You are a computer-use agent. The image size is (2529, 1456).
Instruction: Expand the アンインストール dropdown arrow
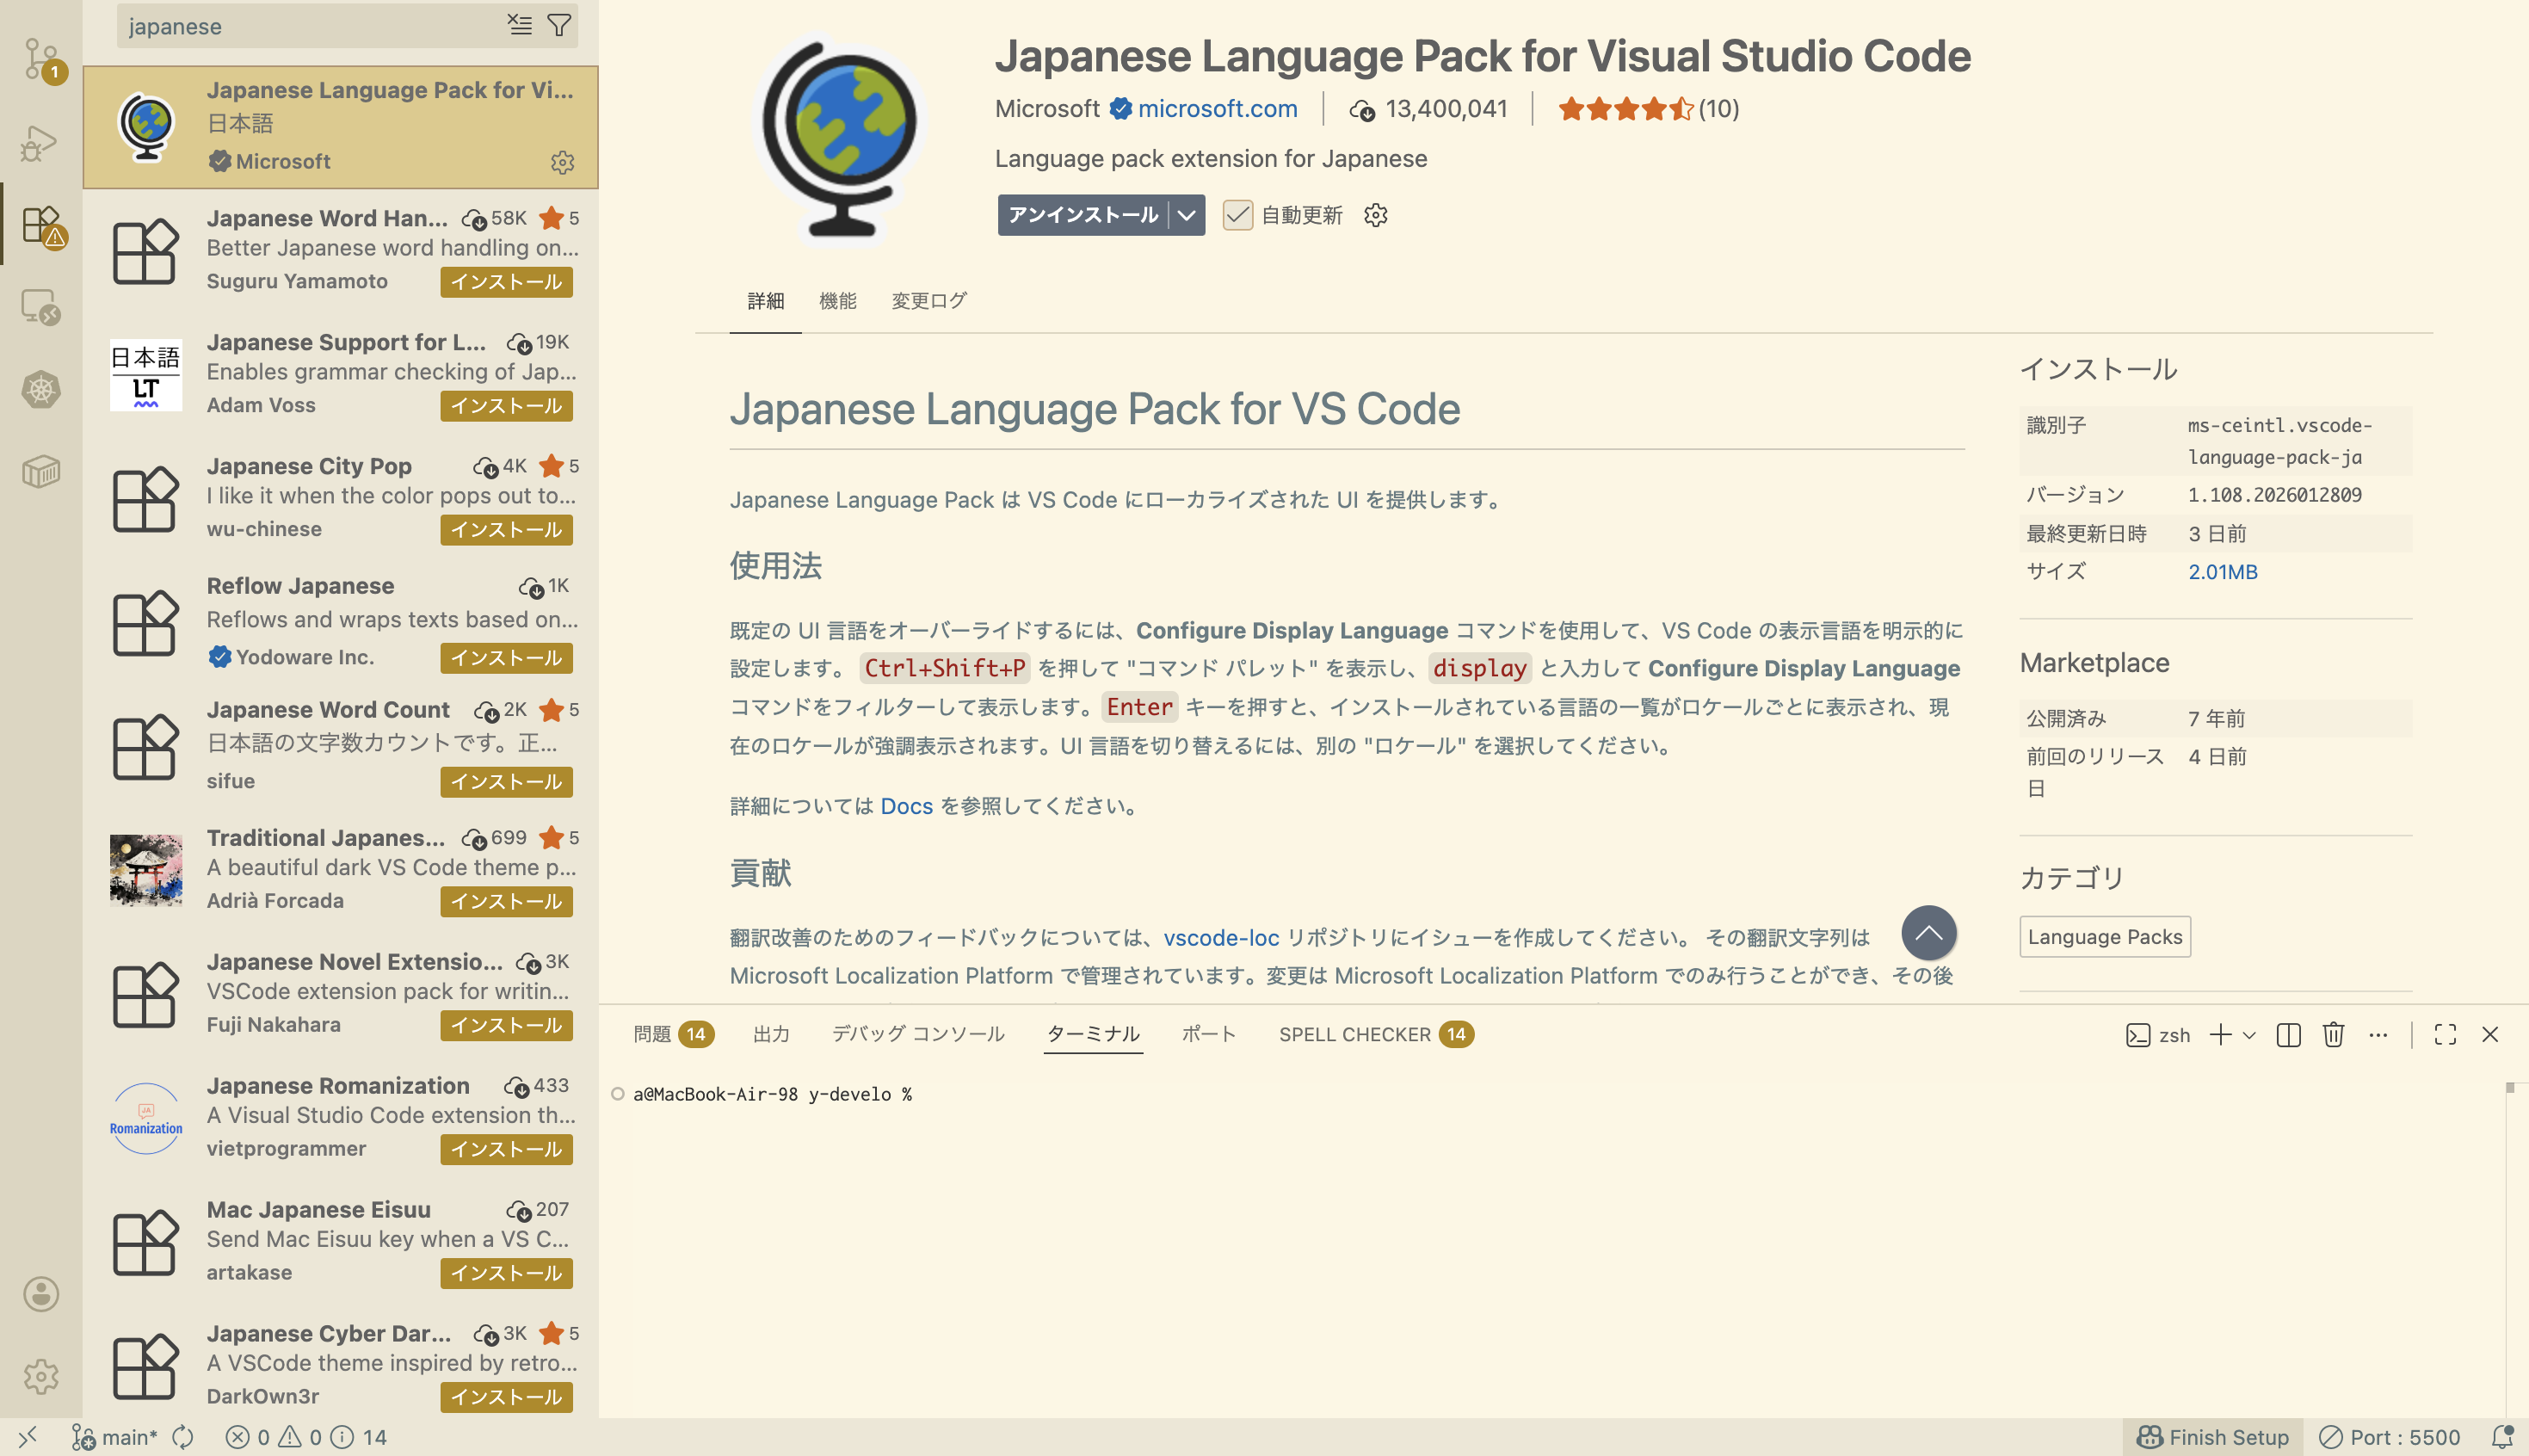[1186, 215]
